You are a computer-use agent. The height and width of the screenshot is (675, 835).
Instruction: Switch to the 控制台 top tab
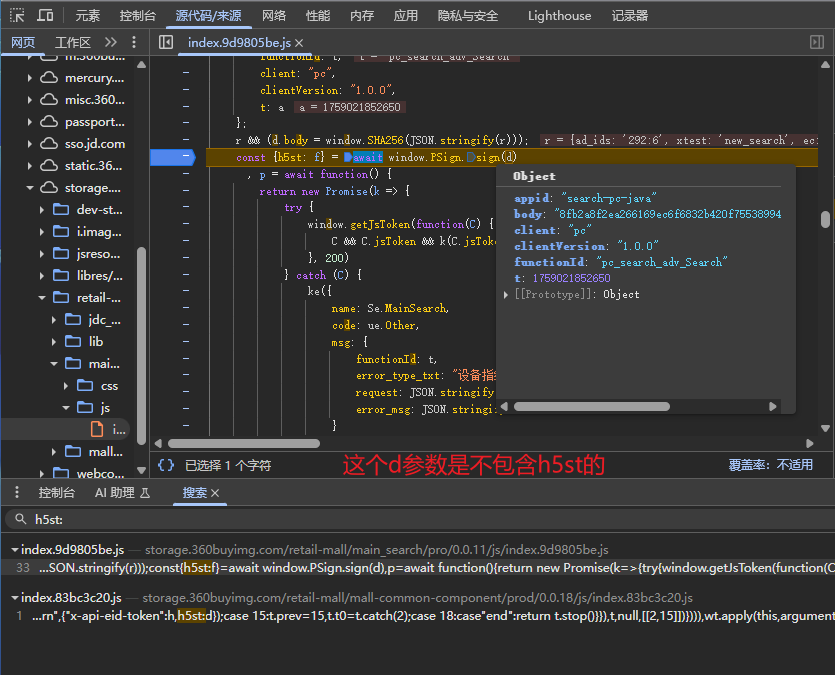click(137, 16)
